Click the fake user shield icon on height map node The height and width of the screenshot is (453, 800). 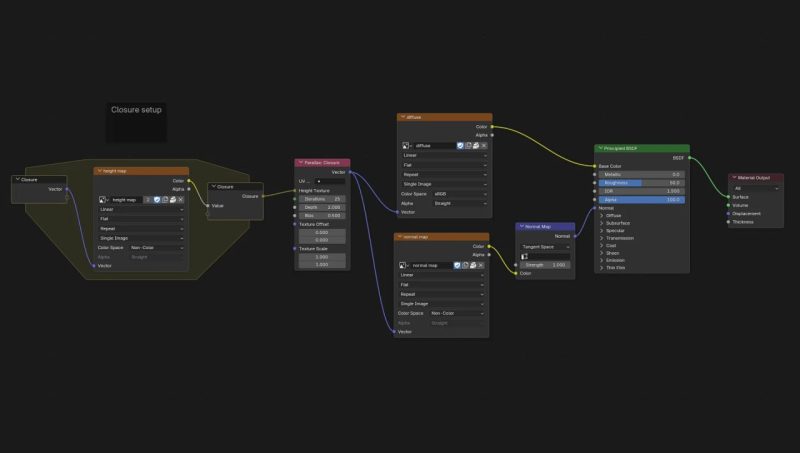pyautogui.click(x=157, y=199)
